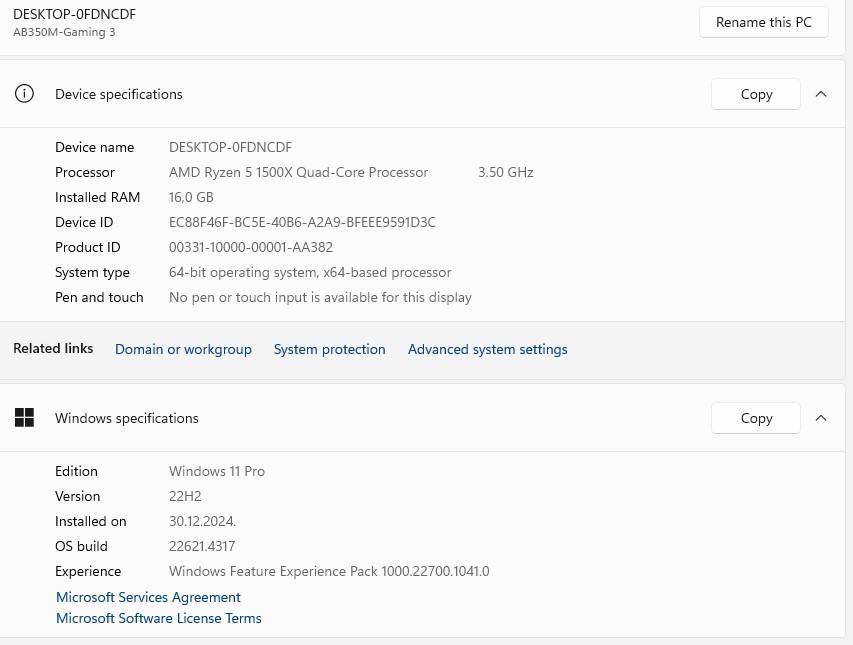
Task: Open the Microsoft Services Agreement link
Action: tap(148, 597)
